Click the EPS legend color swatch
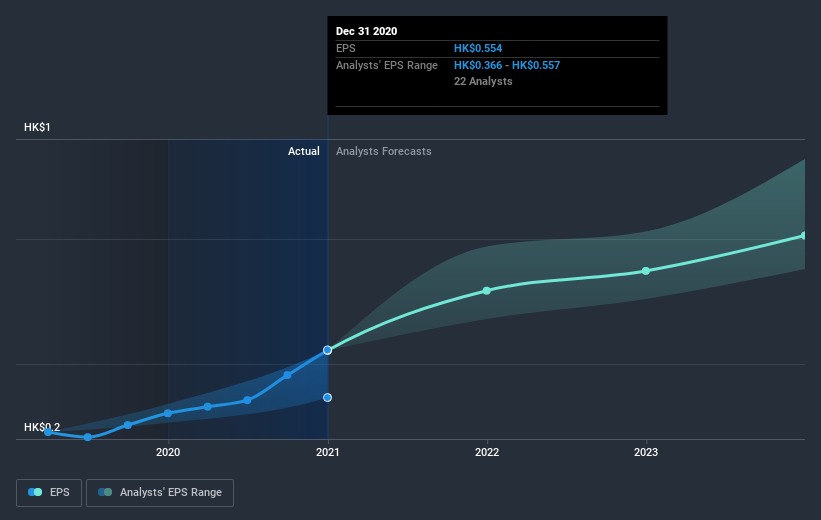Screen dimensions: 821x520 pos(35,492)
